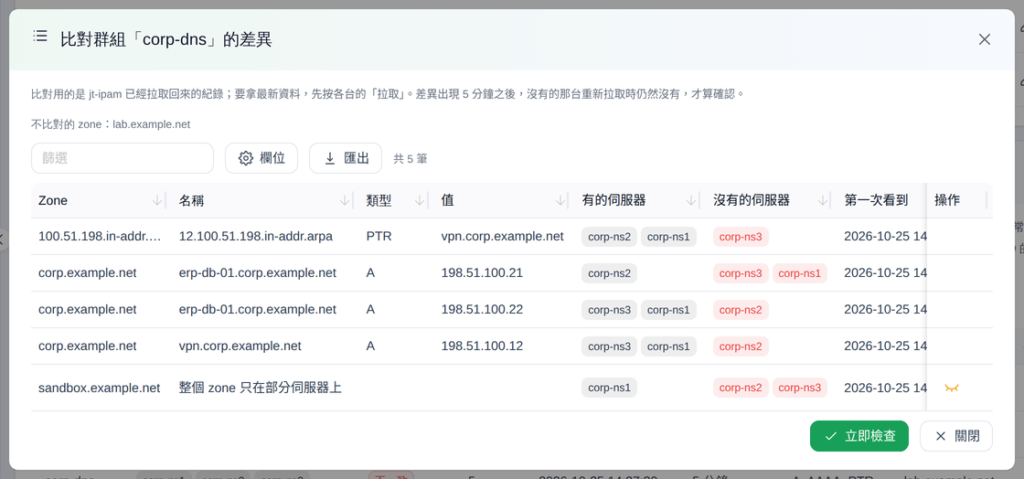Click the 不比對的 zone lab.example.net note
The image size is (1024, 479).
pos(111,124)
